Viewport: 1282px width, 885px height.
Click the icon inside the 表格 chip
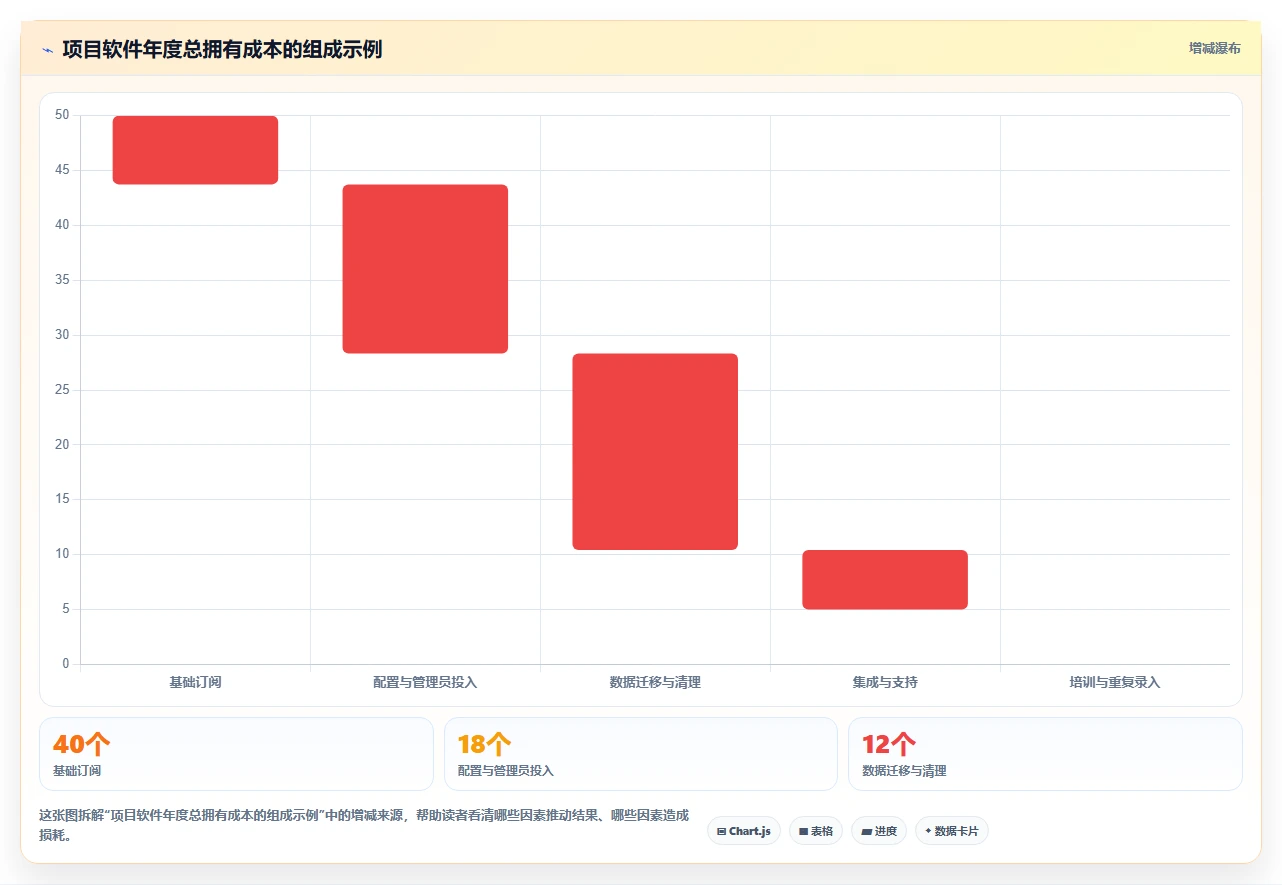tap(803, 832)
